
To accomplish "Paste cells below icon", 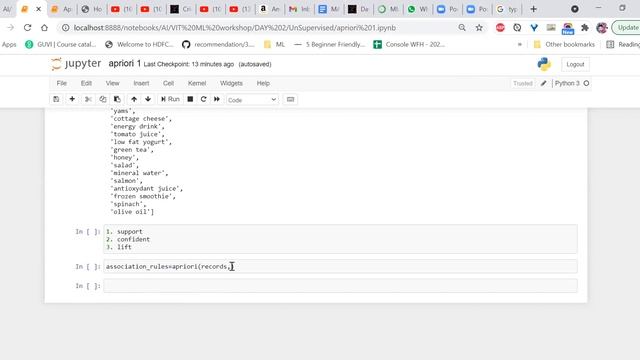I will (x=117, y=99).
